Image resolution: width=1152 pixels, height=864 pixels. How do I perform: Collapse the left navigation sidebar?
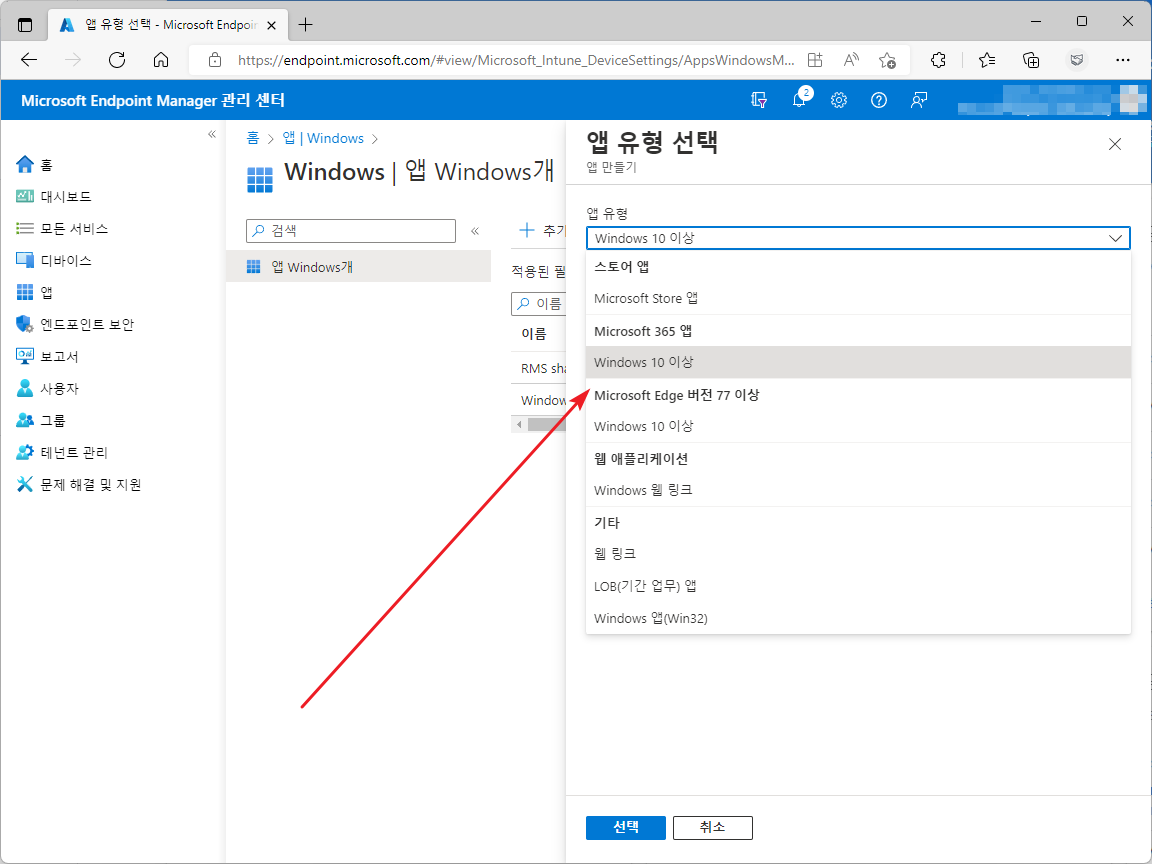pos(212,134)
